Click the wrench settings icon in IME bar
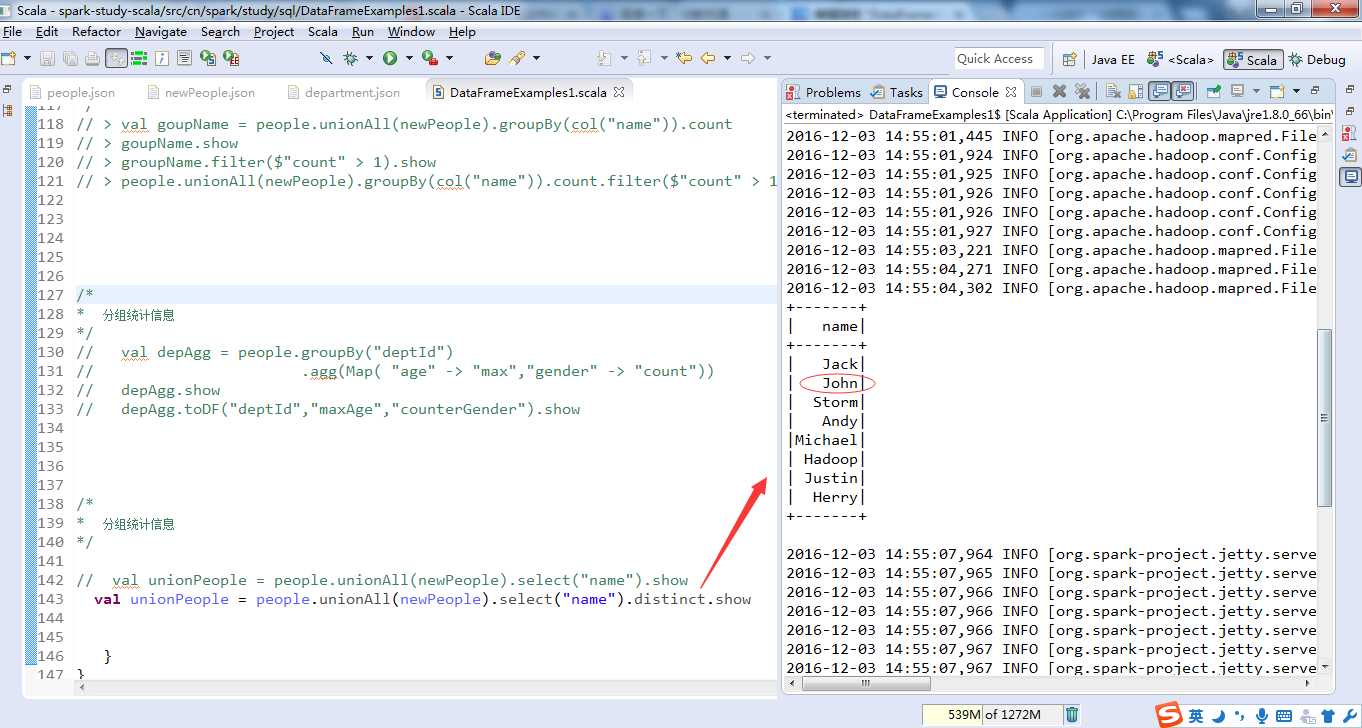The width and height of the screenshot is (1362, 728). 1350,716
